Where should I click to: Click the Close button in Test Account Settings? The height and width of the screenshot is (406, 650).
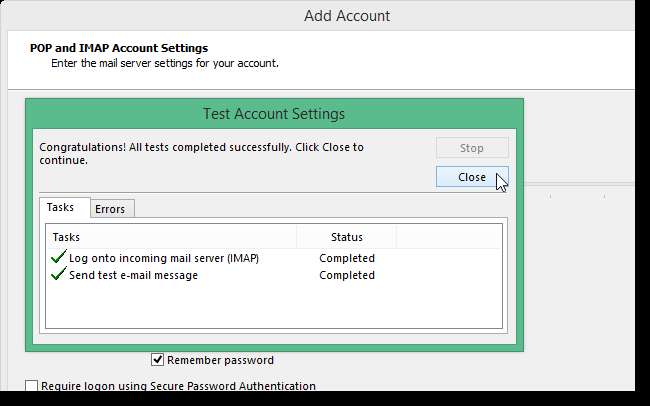[472, 177]
